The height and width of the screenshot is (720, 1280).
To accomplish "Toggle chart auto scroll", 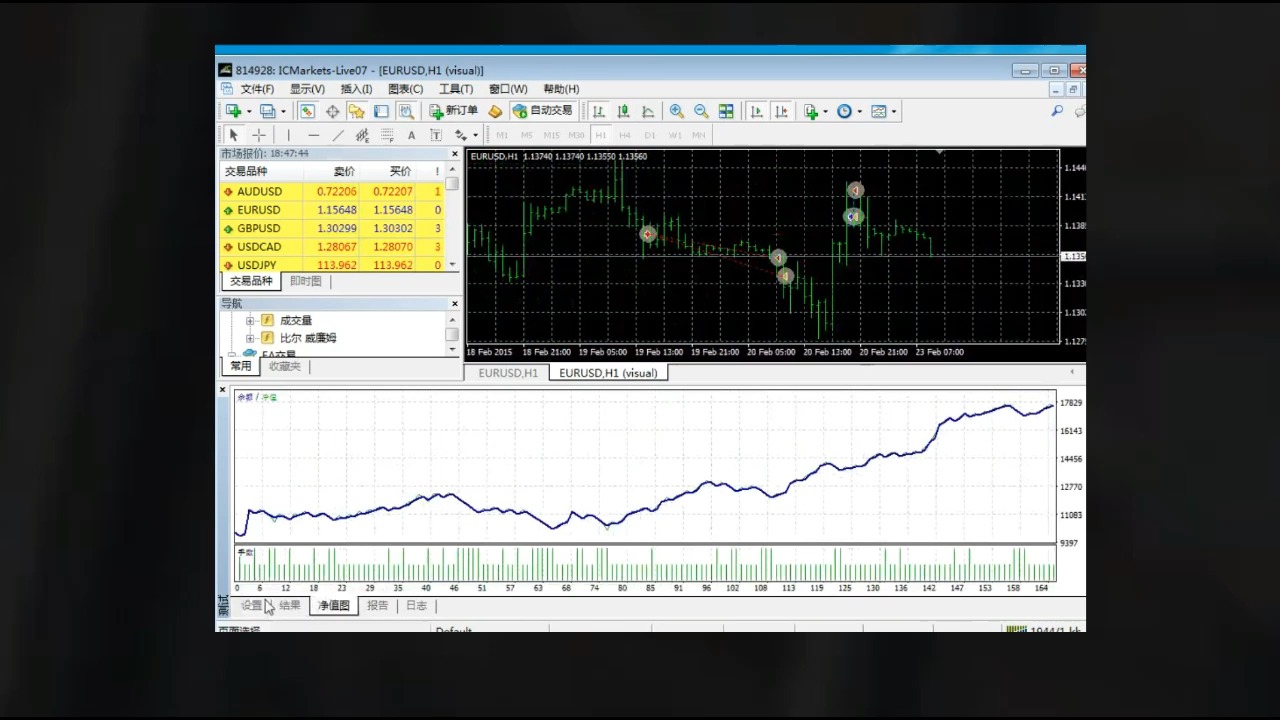I will pos(757,111).
